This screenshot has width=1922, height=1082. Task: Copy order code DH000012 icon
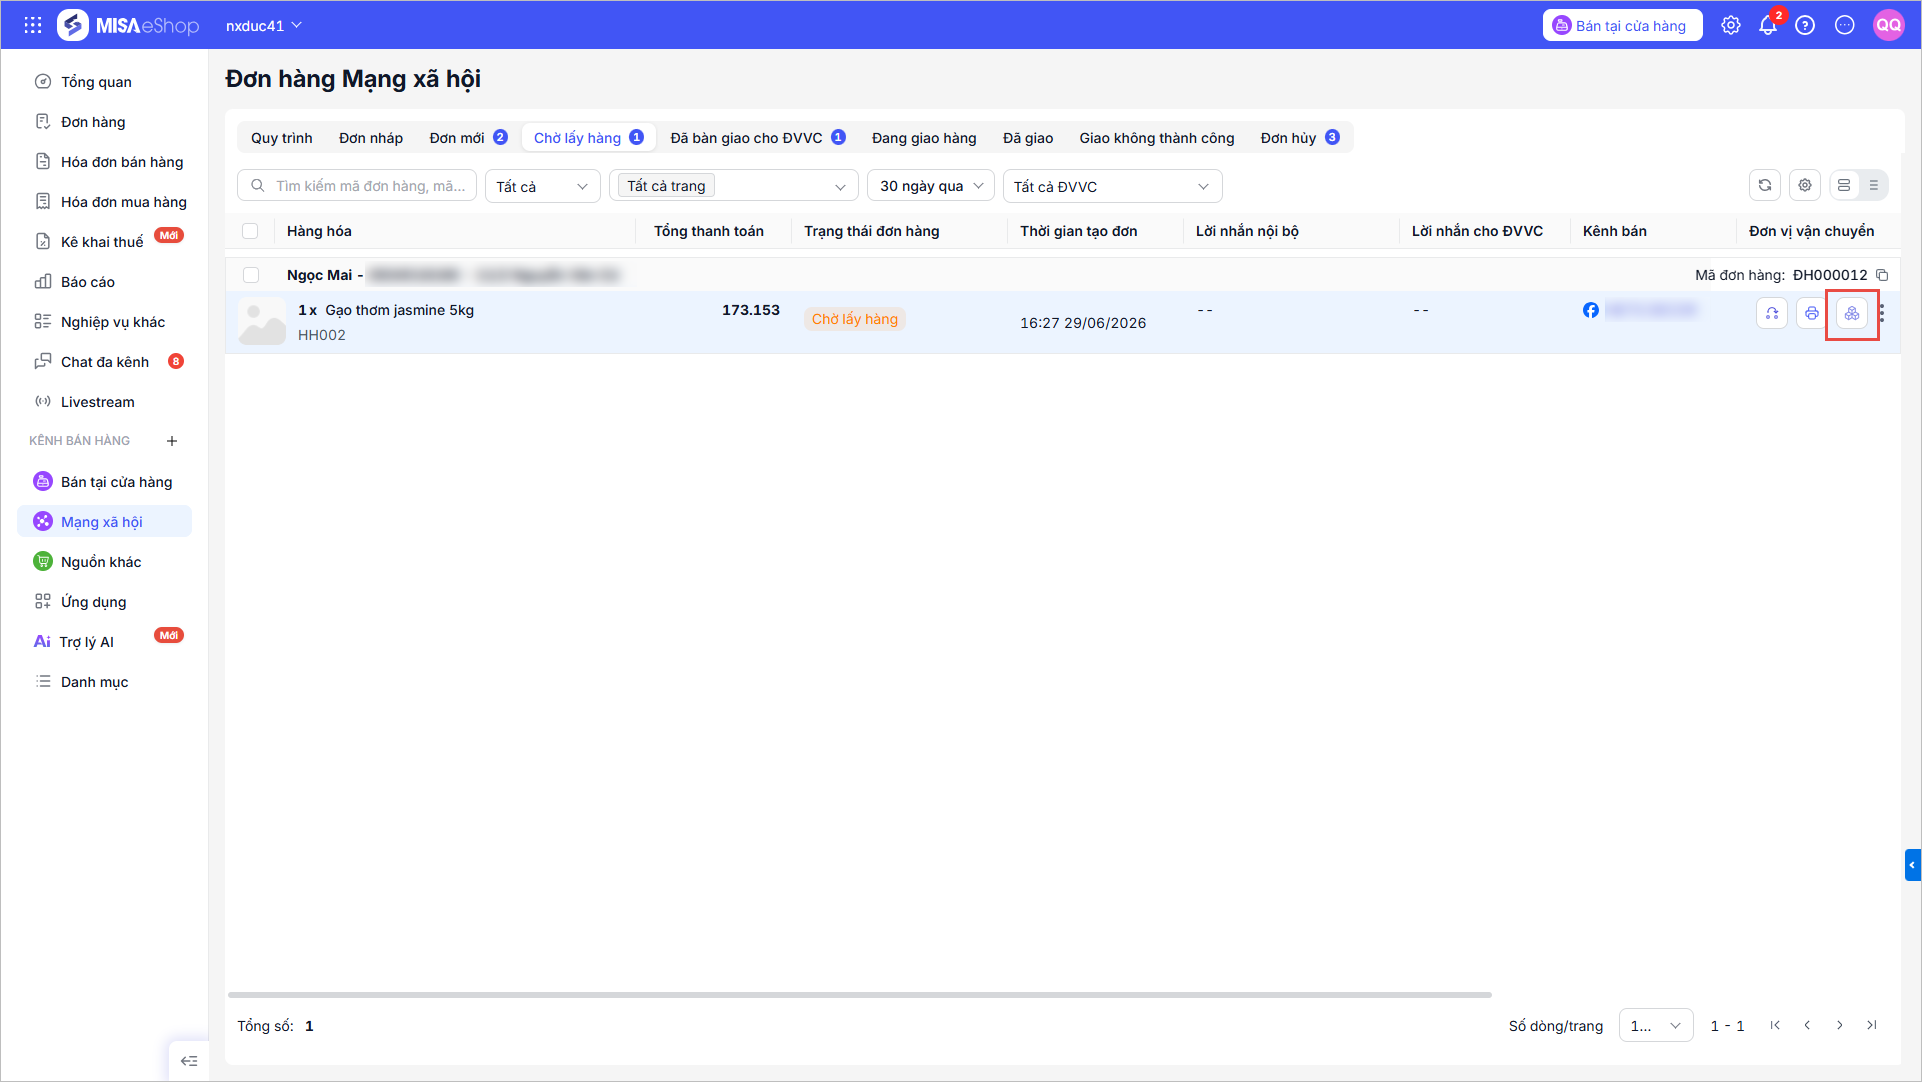tap(1882, 275)
